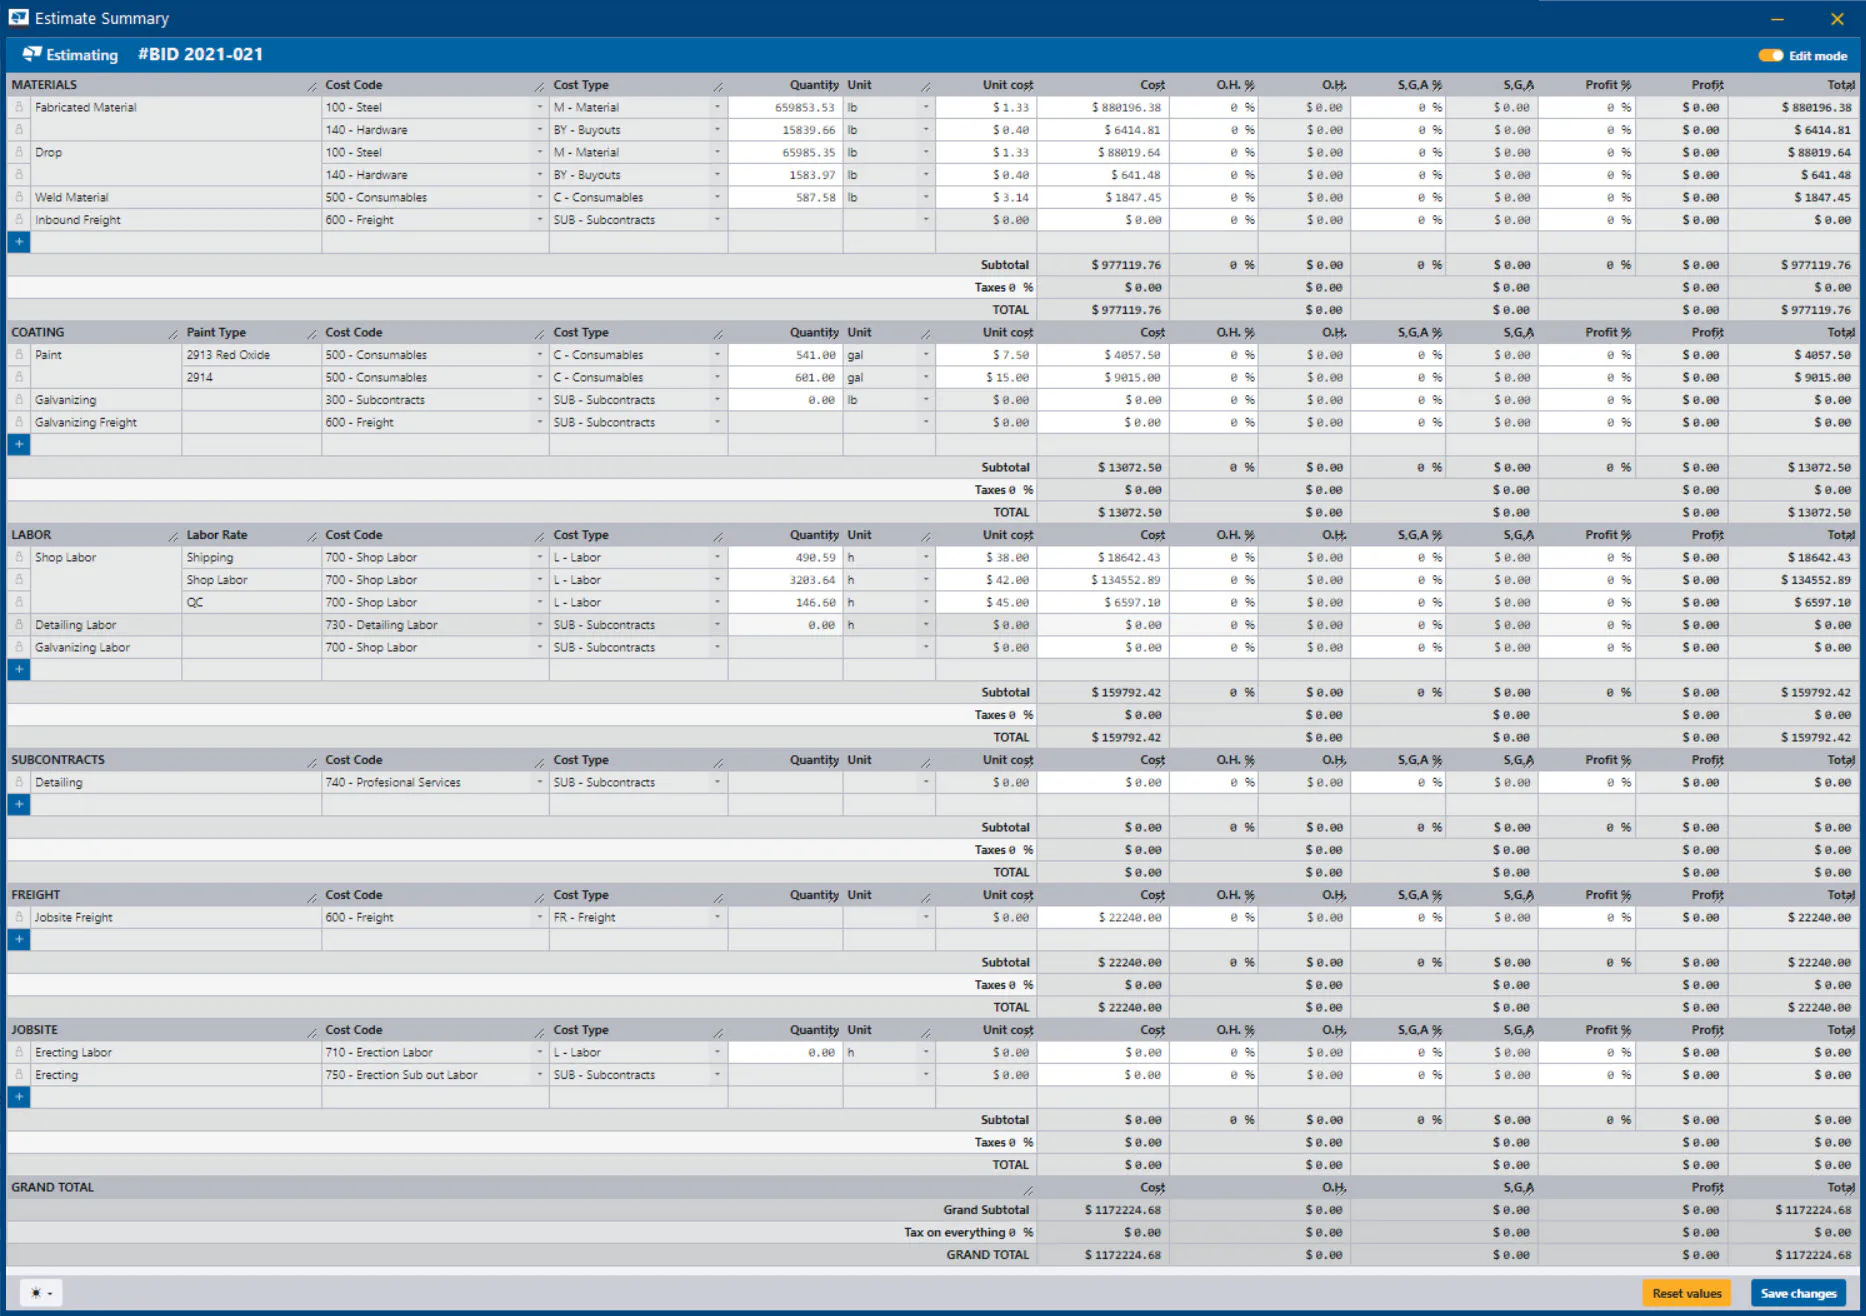Click the Tax on everything percent field
1866x1316 pixels.
coord(1019,1232)
